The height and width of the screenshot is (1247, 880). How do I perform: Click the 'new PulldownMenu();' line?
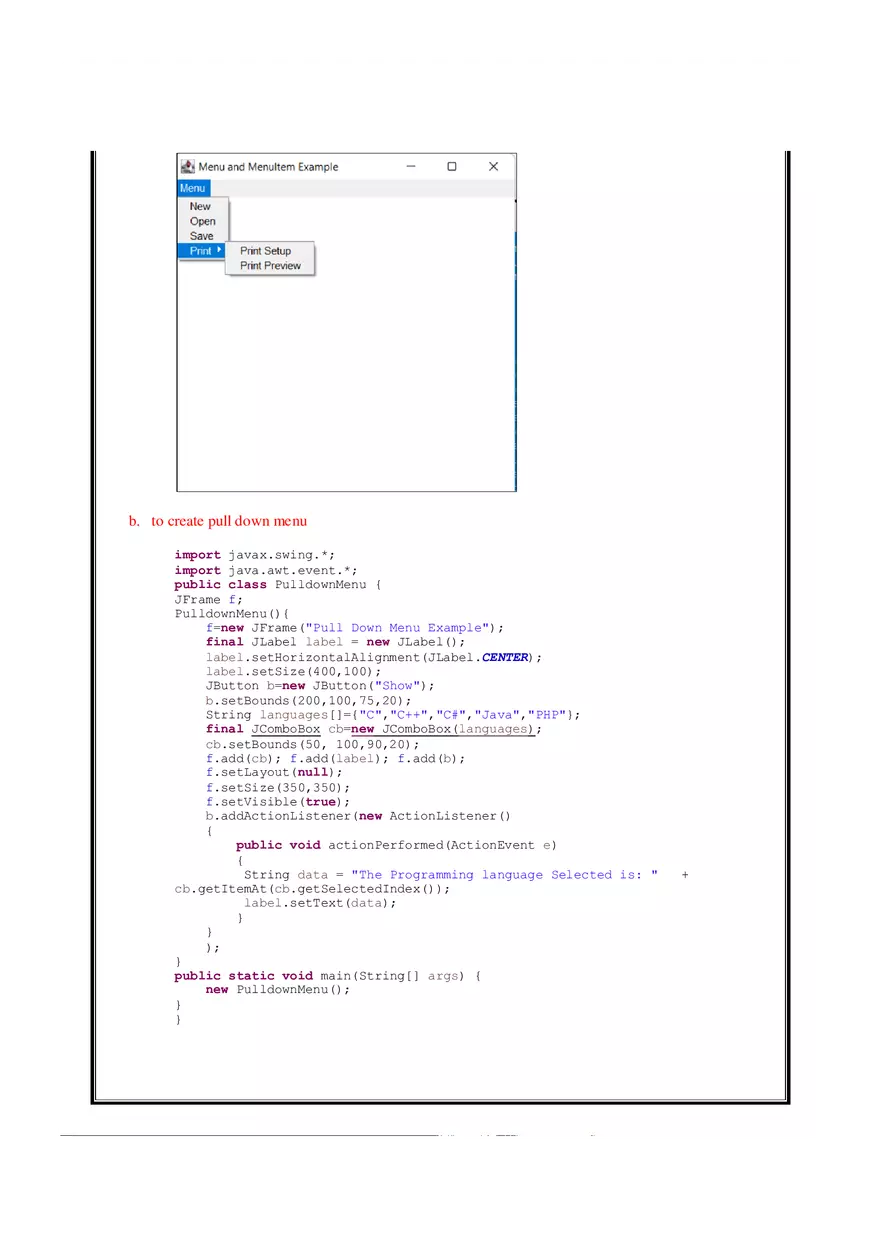278,990
